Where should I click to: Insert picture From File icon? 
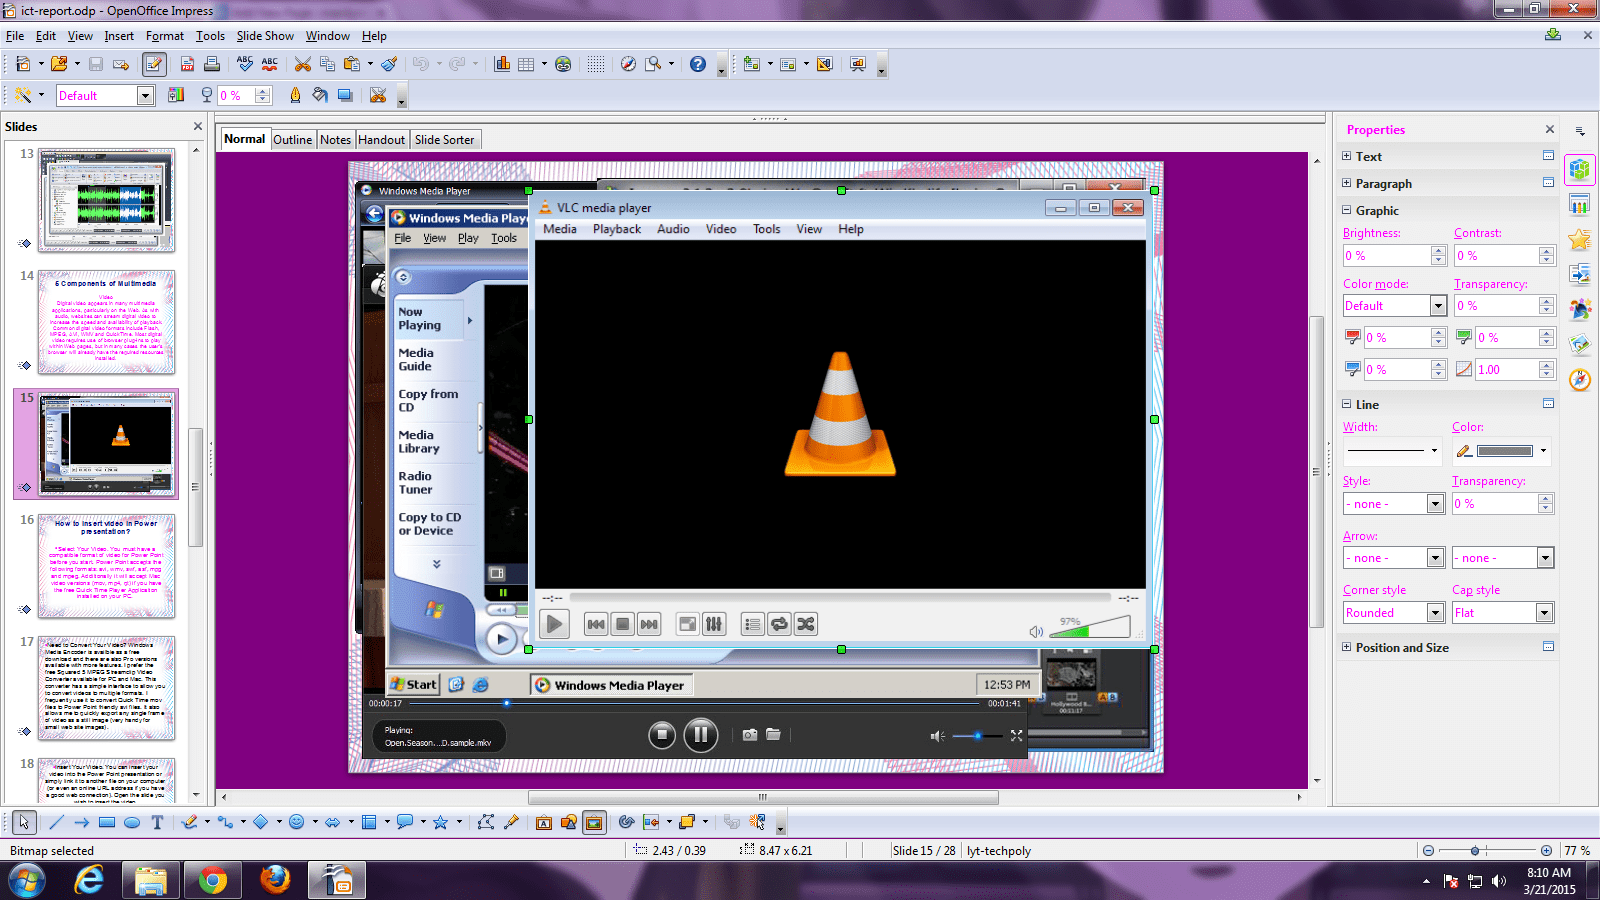click(569, 822)
